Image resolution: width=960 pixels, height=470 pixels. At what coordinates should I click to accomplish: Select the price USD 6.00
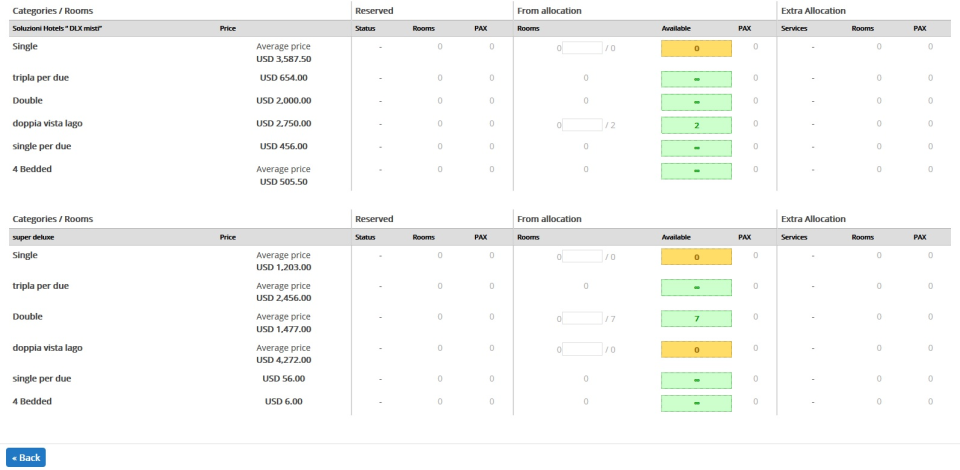pos(283,401)
